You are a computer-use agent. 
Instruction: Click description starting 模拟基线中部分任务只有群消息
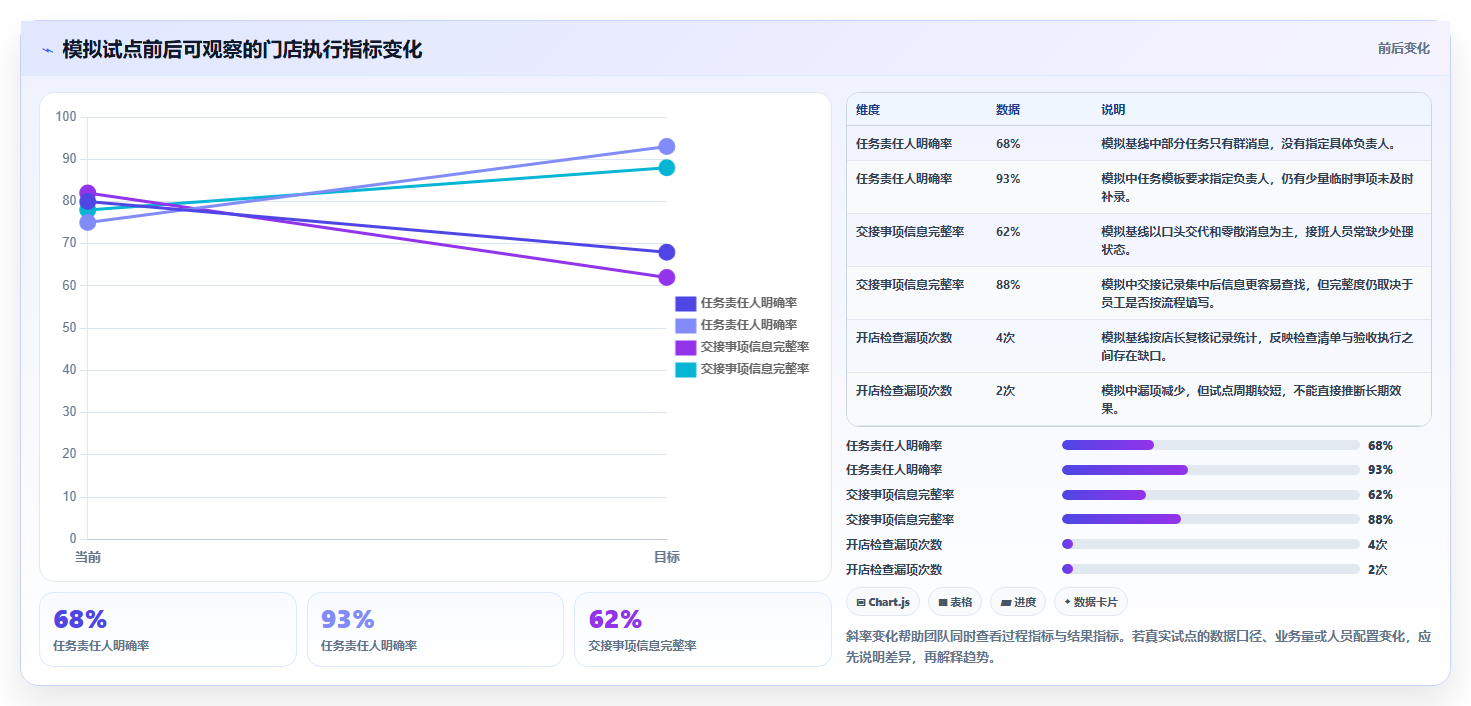(1249, 144)
